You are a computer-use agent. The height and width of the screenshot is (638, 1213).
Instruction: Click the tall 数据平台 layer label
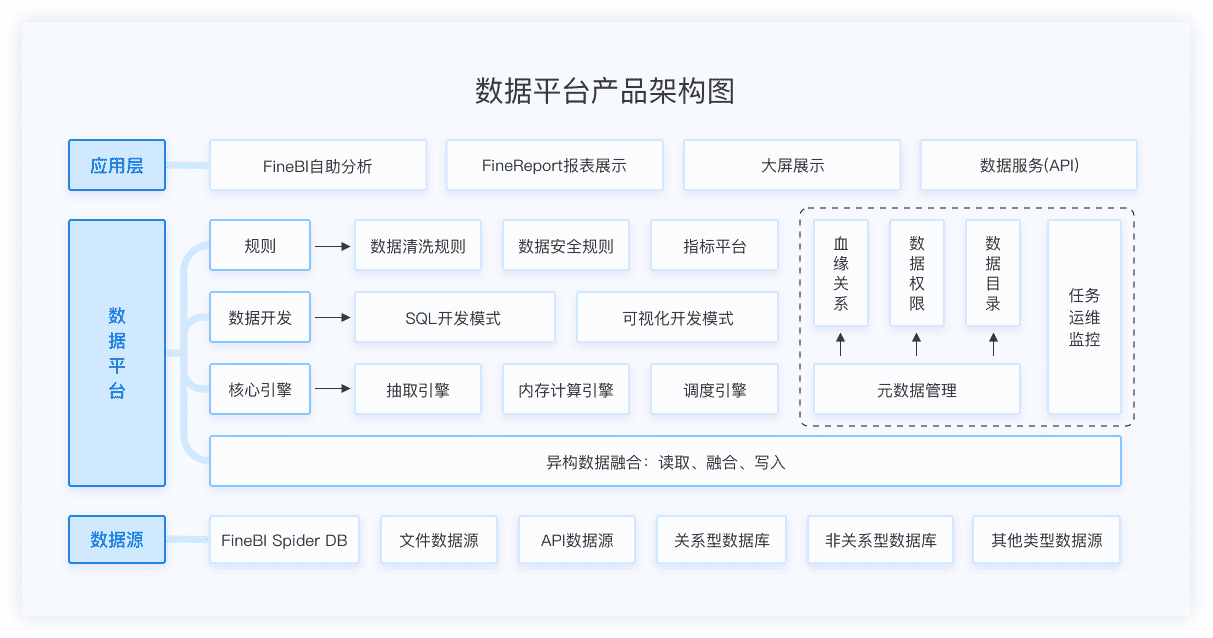pos(117,353)
